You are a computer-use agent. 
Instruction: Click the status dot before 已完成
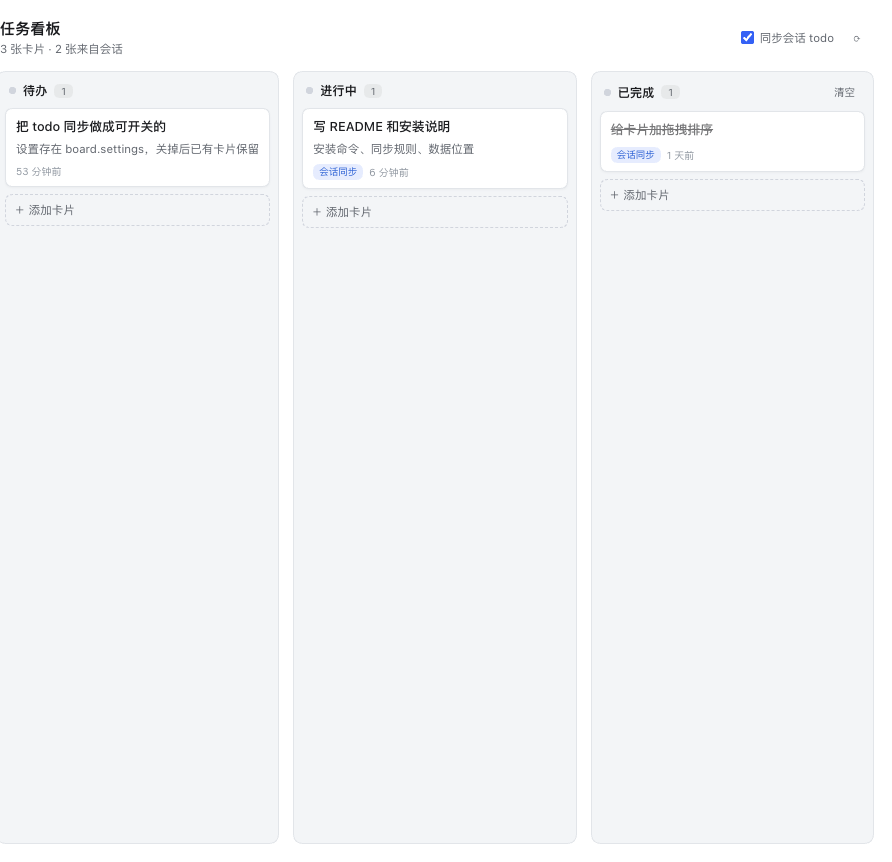[608, 92]
